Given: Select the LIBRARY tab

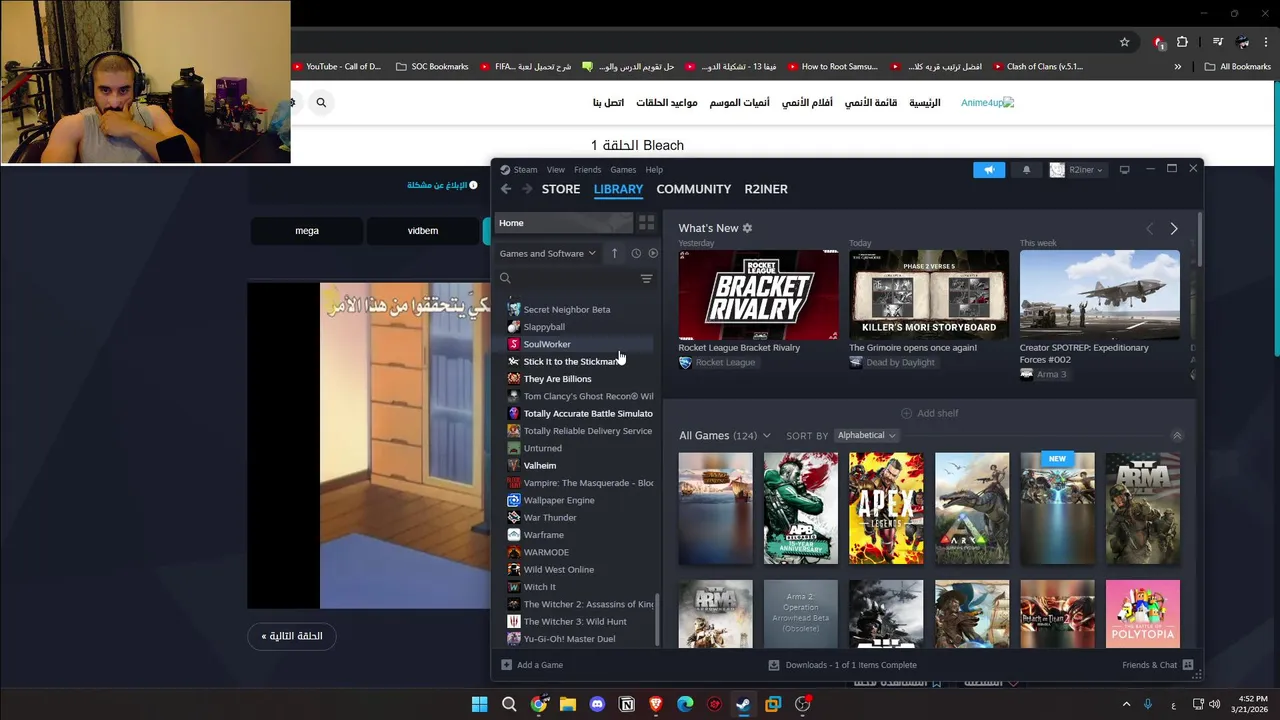Looking at the screenshot, I should tap(618, 189).
